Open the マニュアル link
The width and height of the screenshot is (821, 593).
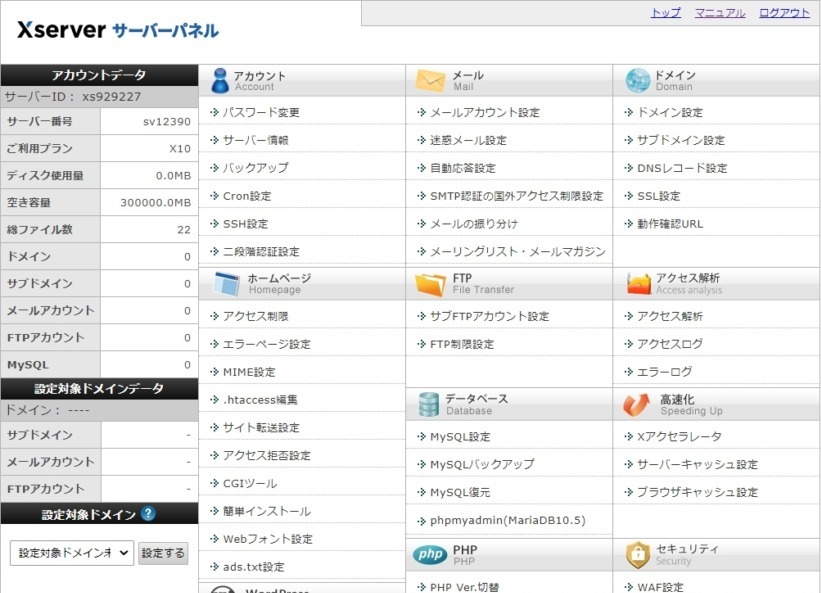[719, 13]
